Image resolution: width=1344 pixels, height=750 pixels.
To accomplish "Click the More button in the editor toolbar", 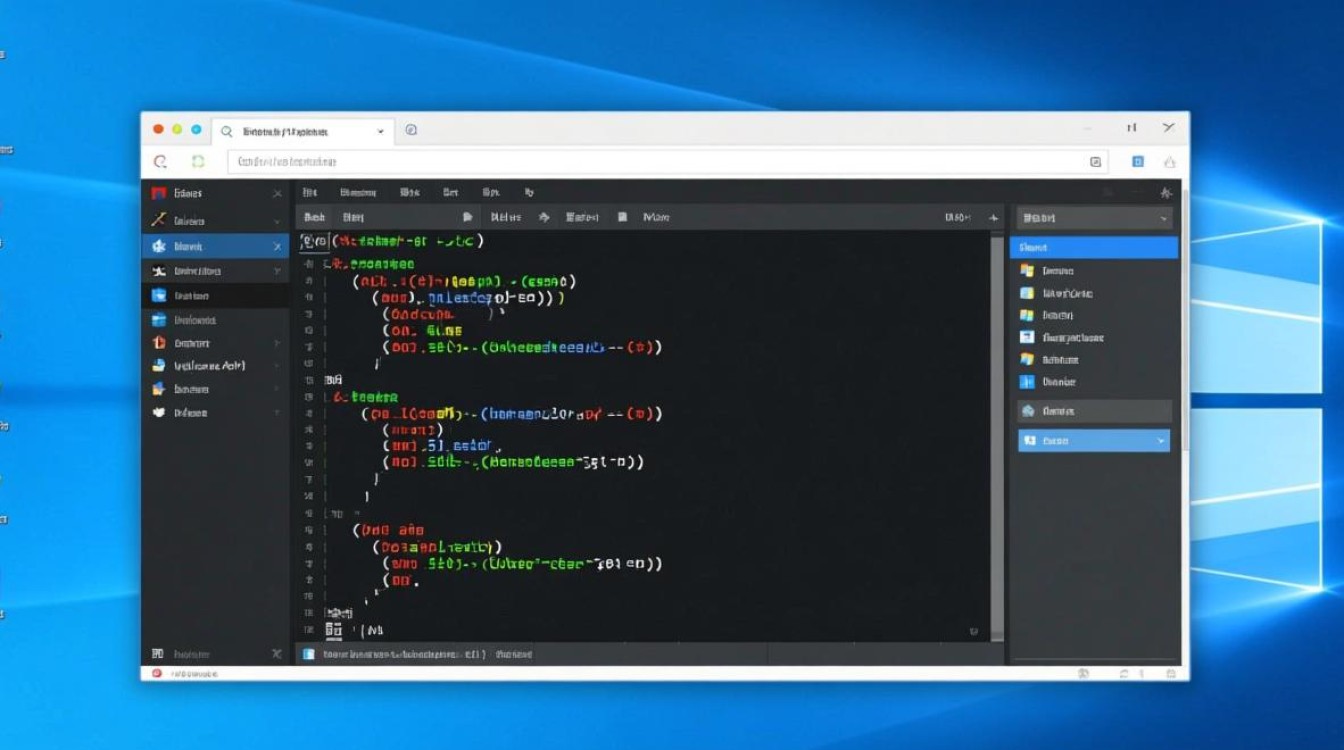I will click(658, 217).
